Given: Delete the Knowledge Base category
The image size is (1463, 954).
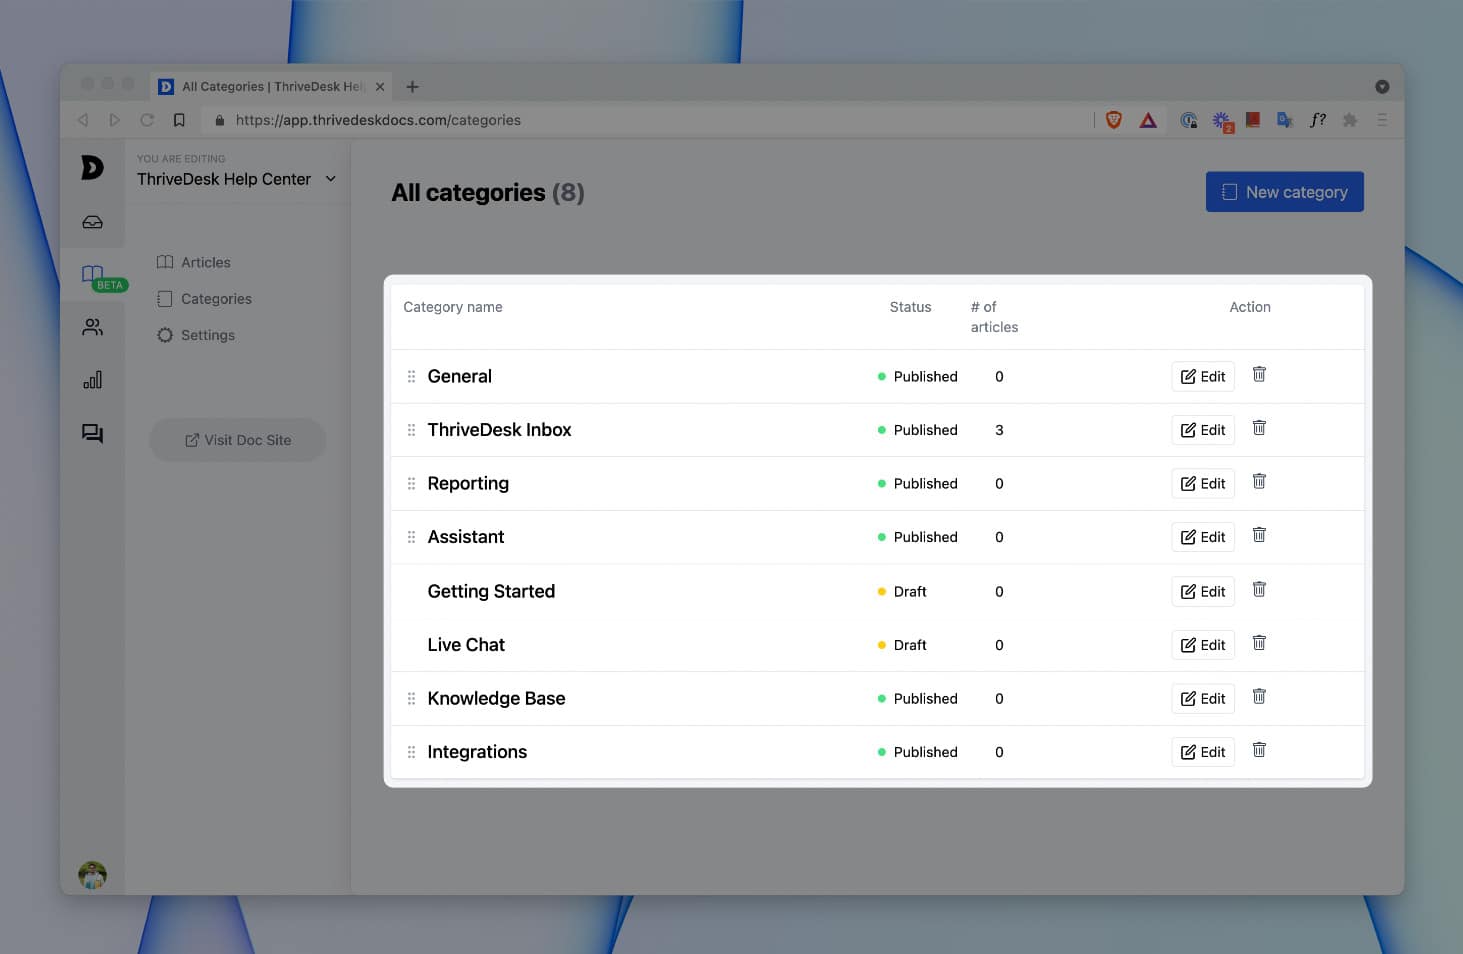Looking at the screenshot, I should coord(1259,696).
